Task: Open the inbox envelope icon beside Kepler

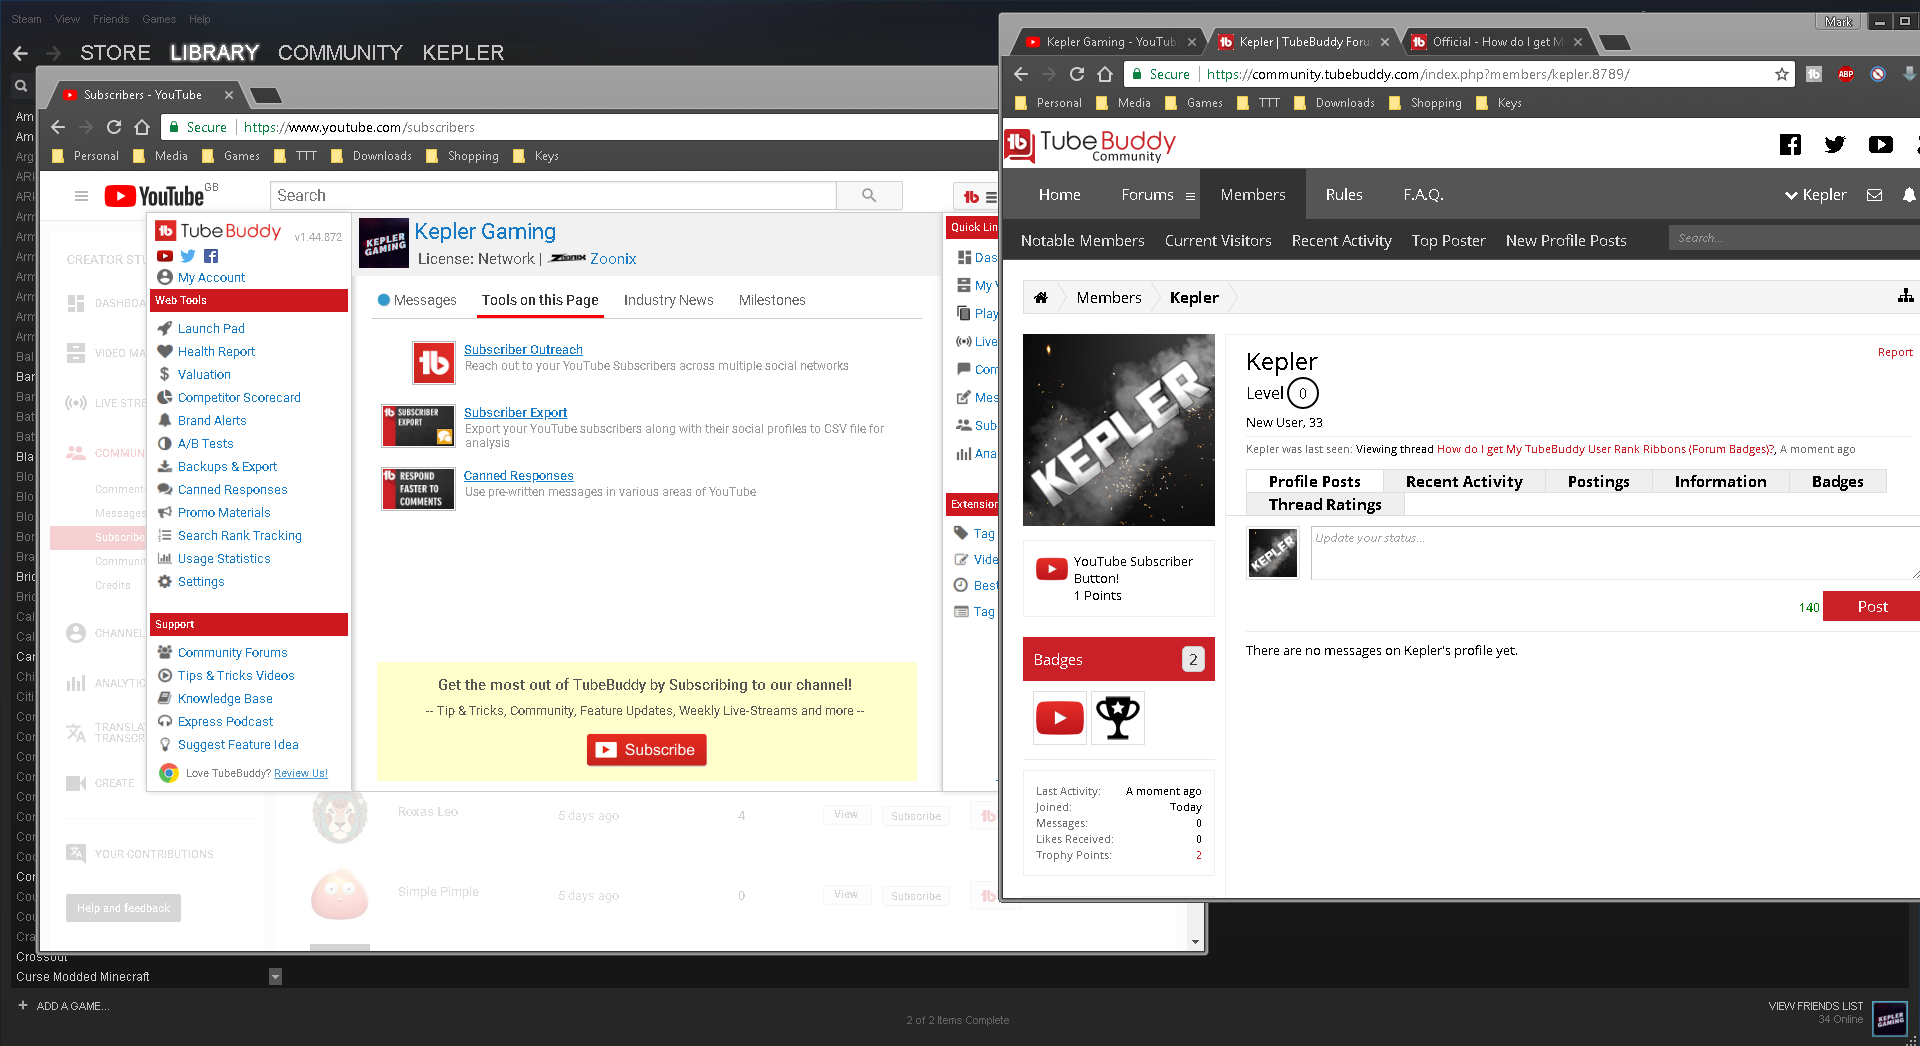Action: pyautogui.click(x=1874, y=195)
